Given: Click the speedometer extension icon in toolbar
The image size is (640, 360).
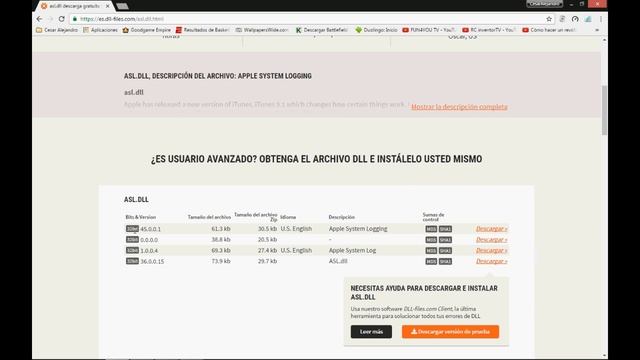Looking at the screenshot, I should pos(575,19).
